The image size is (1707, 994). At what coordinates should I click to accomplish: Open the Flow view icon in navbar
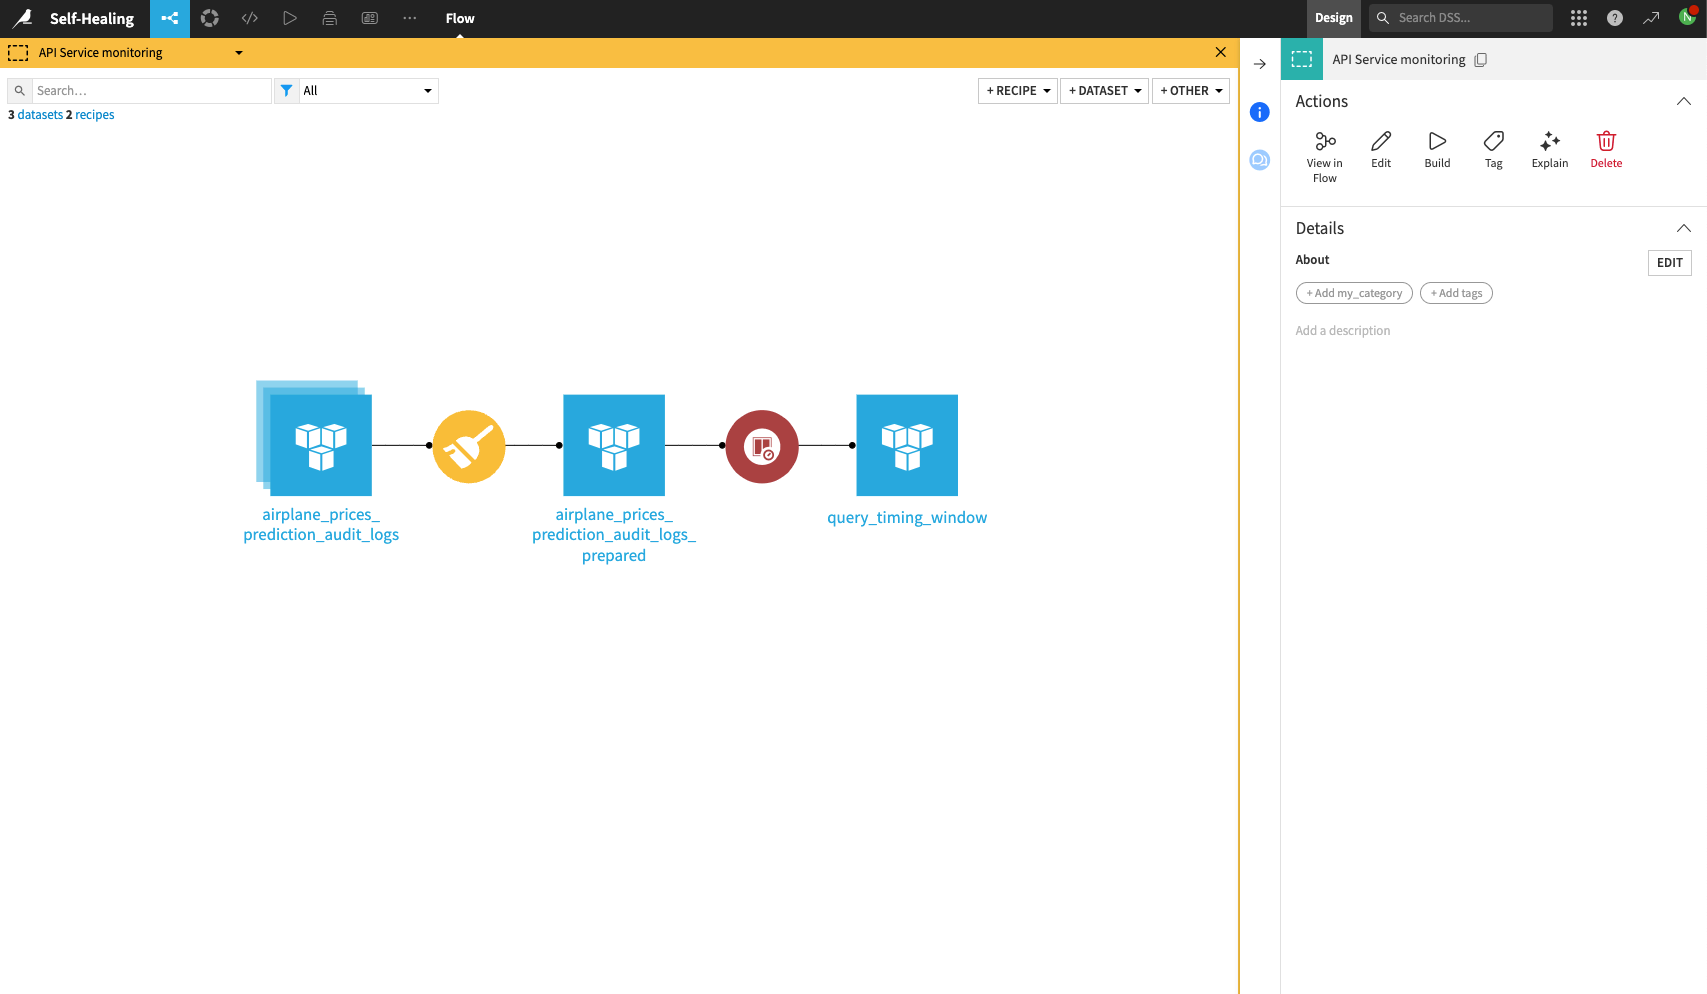coord(169,18)
